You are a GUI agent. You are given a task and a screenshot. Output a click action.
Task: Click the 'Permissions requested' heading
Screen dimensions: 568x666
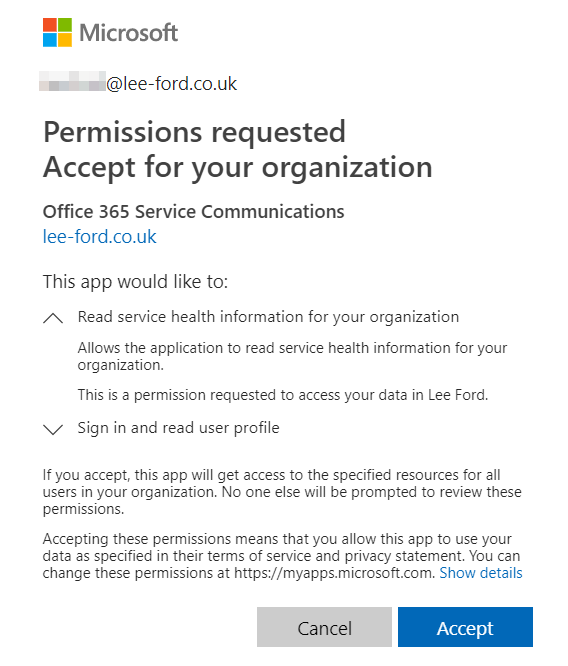click(x=195, y=132)
